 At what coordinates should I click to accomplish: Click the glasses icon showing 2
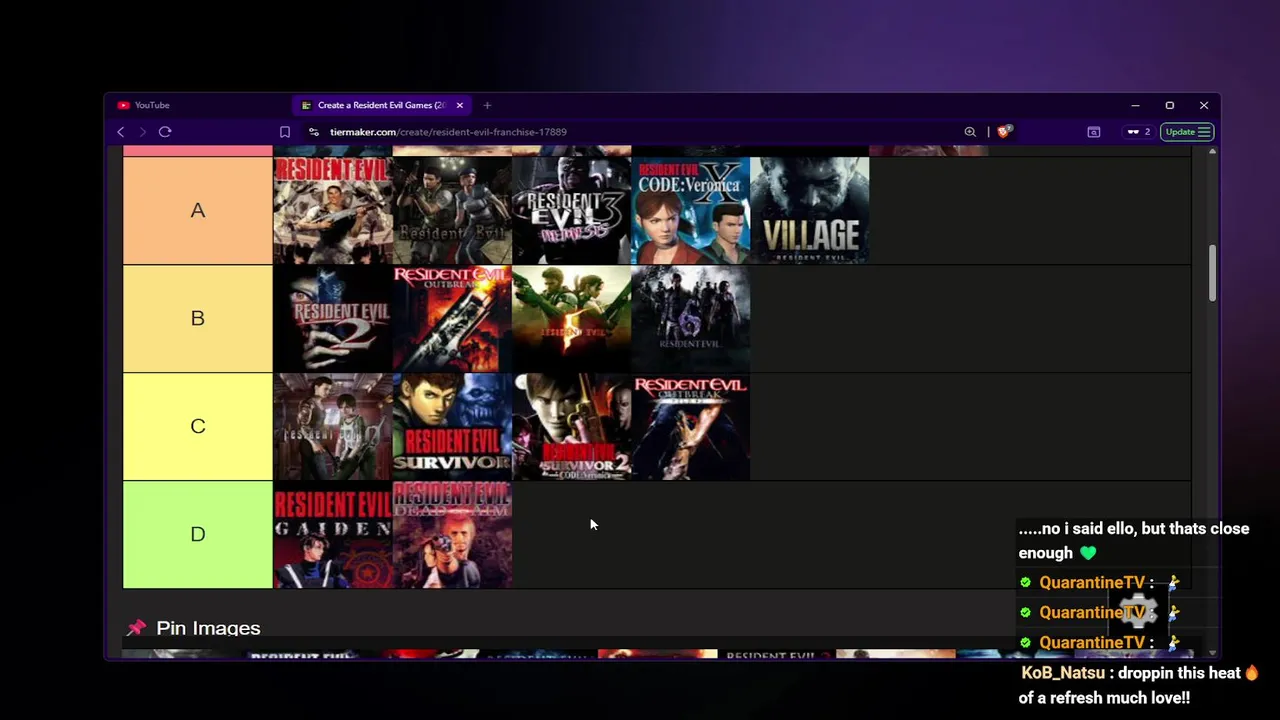1138,132
